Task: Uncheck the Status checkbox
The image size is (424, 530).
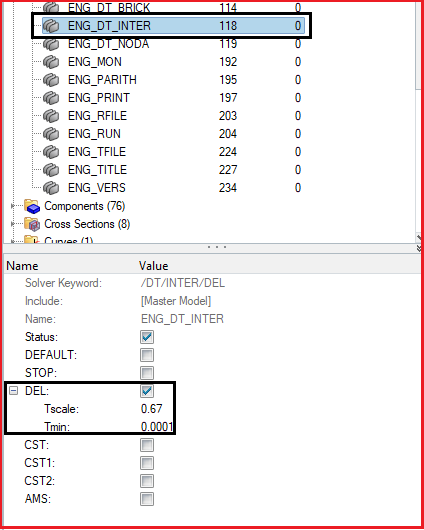Action: pyautogui.click(x=147, y=337)
